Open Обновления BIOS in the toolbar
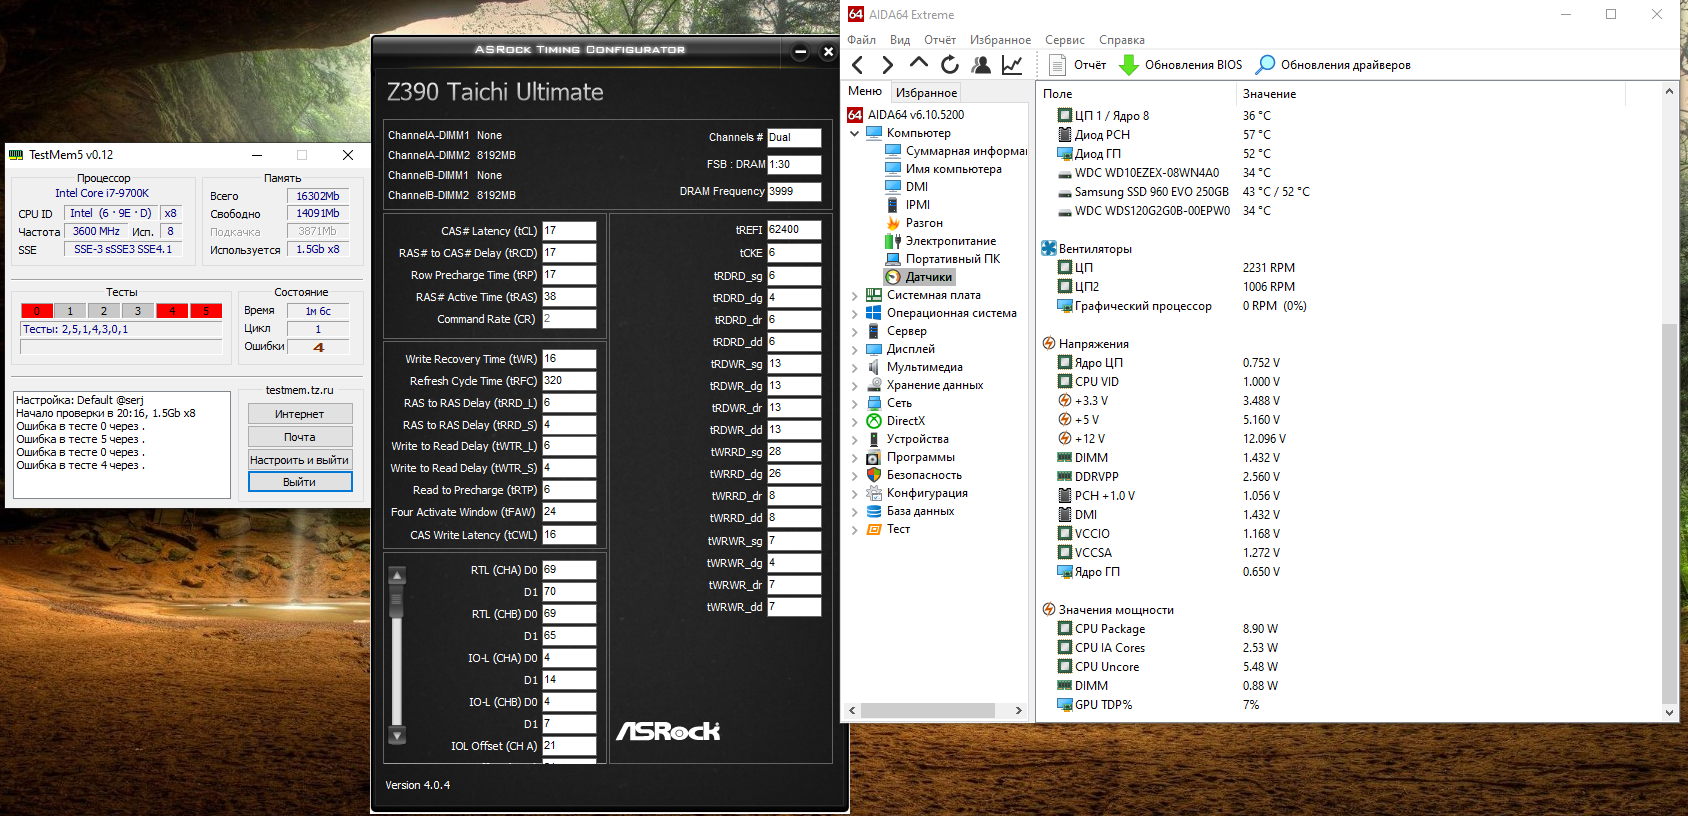This screenshot has height=816, width=1688. click(1180, 65)
